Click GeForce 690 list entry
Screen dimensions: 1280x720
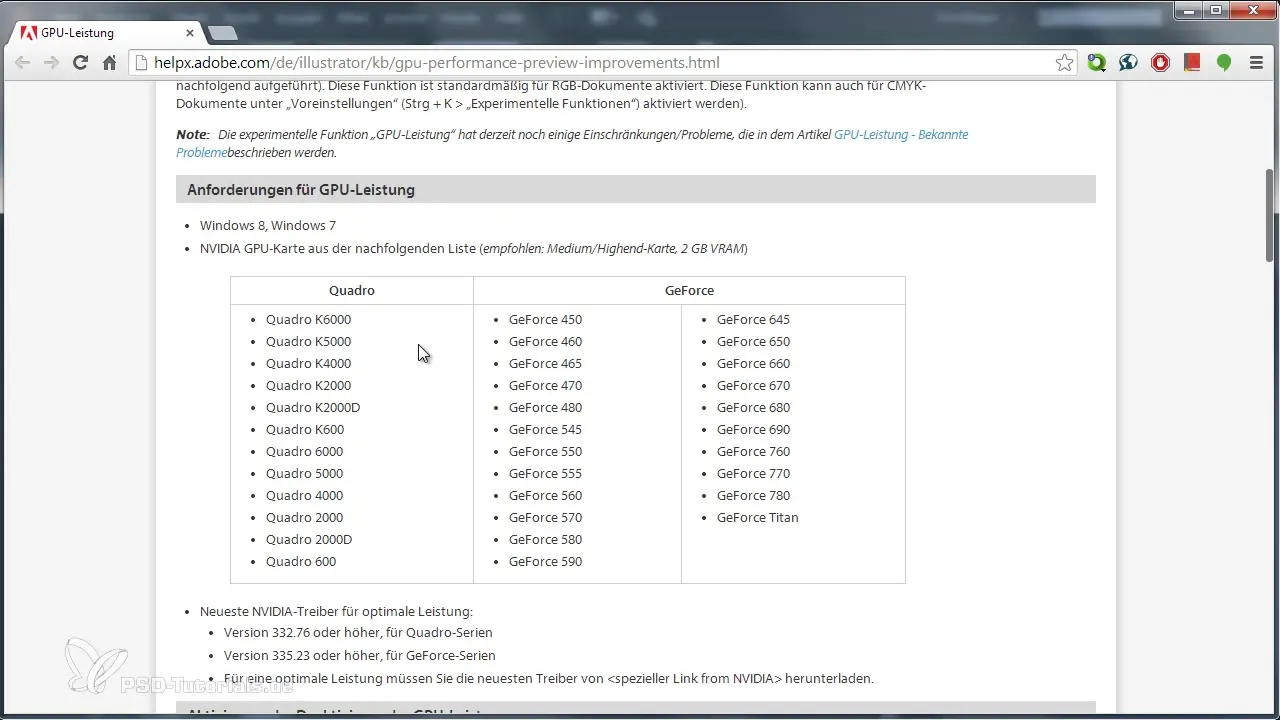[753, 430]
